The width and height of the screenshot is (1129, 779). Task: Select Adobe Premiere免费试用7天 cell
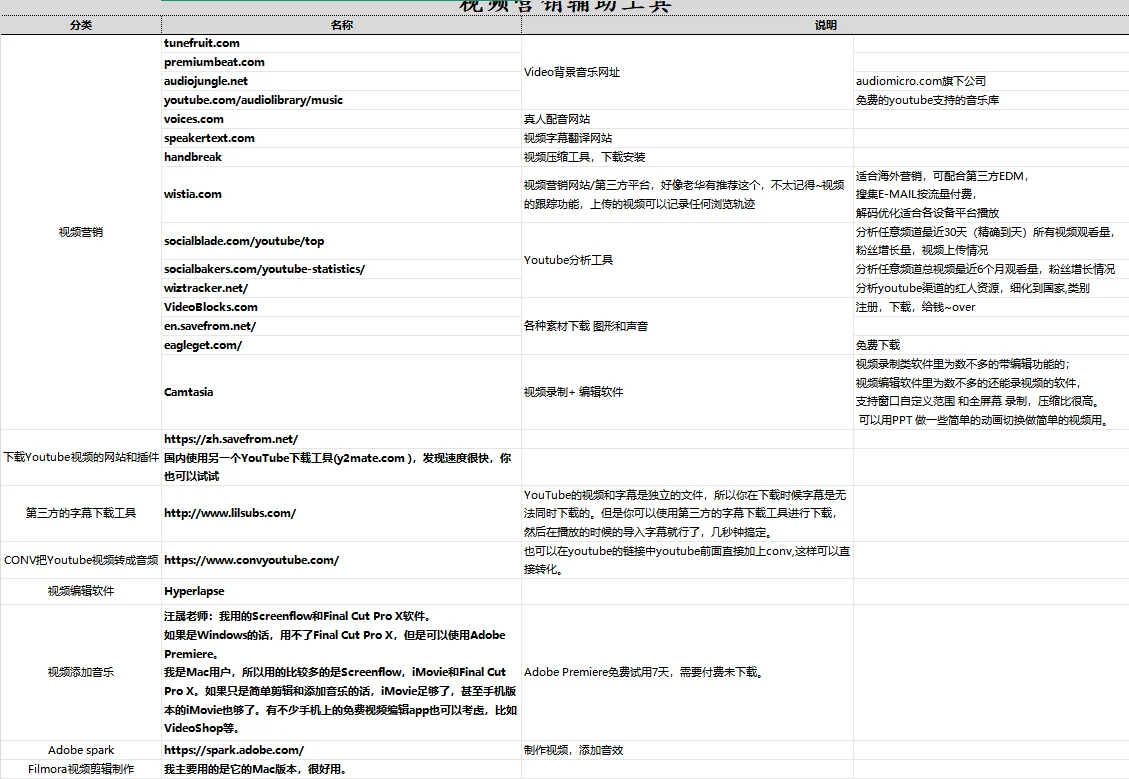tap(687, 672)
